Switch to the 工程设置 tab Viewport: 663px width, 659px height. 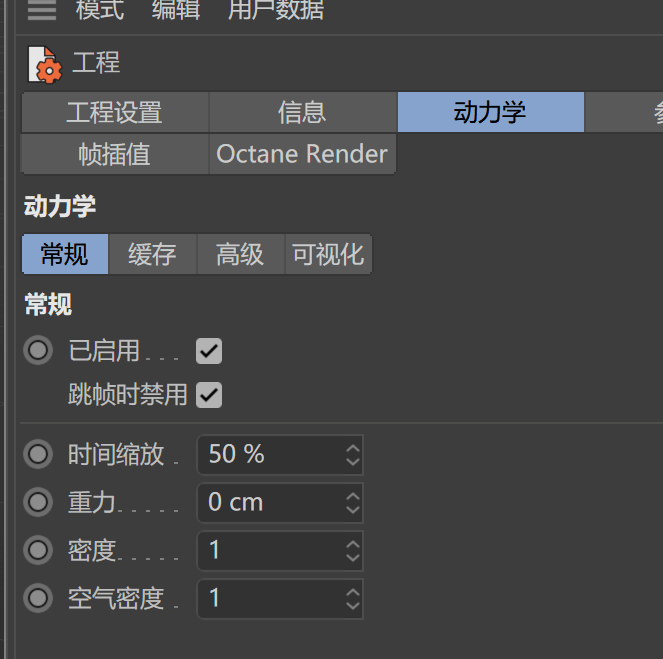(x=115, y=112)
